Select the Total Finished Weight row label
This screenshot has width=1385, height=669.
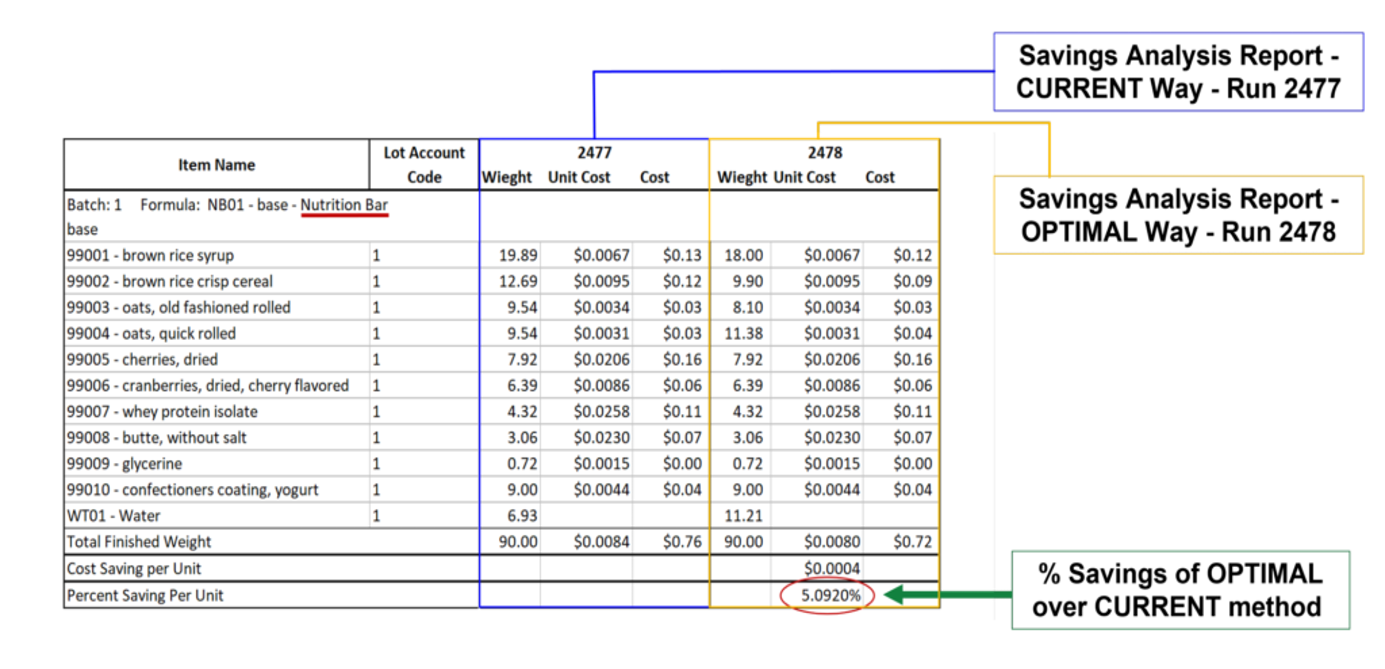(x=139, y=541)
